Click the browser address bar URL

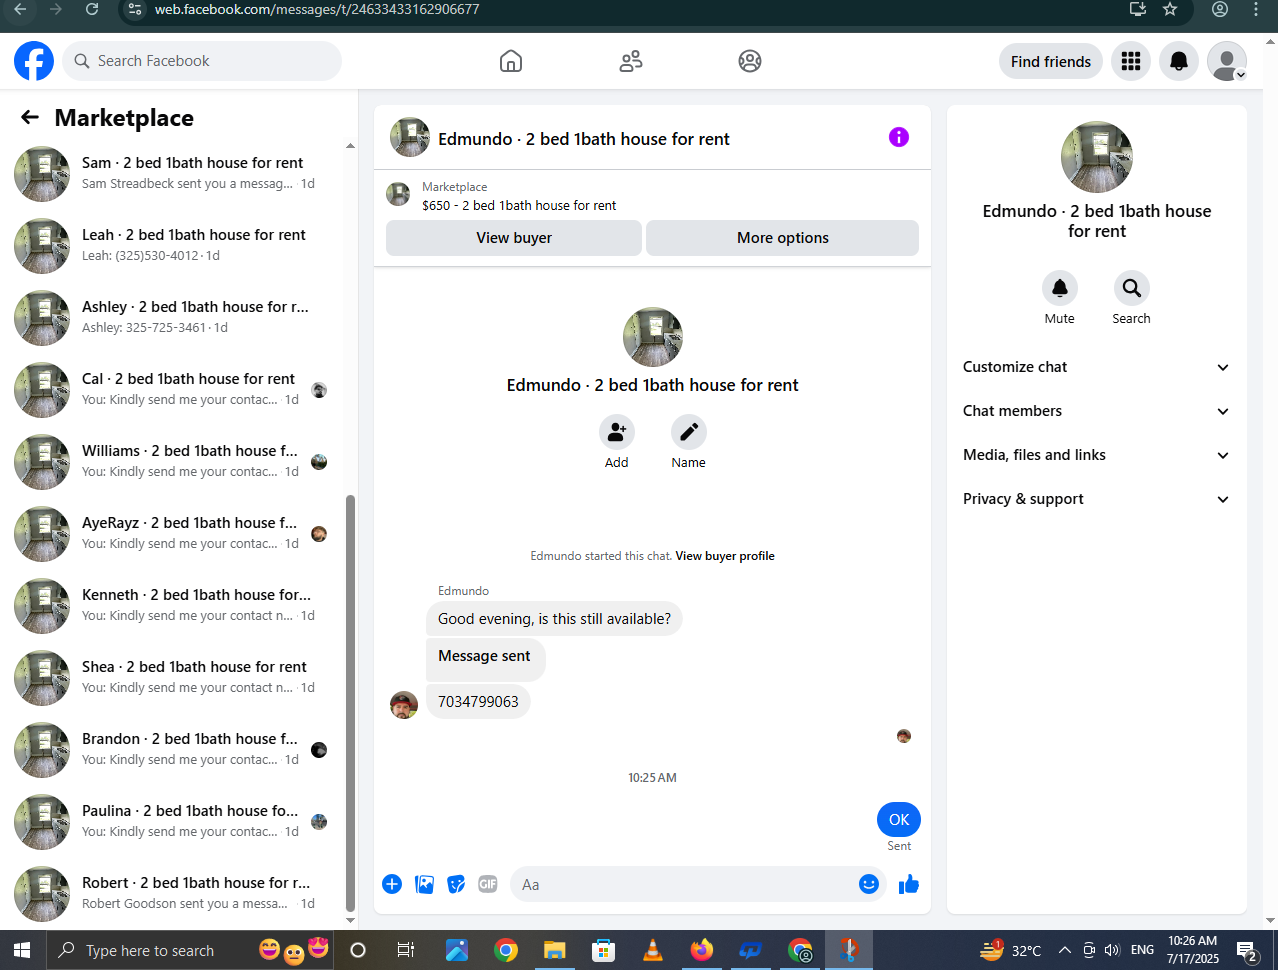click(x=317, y=9)
